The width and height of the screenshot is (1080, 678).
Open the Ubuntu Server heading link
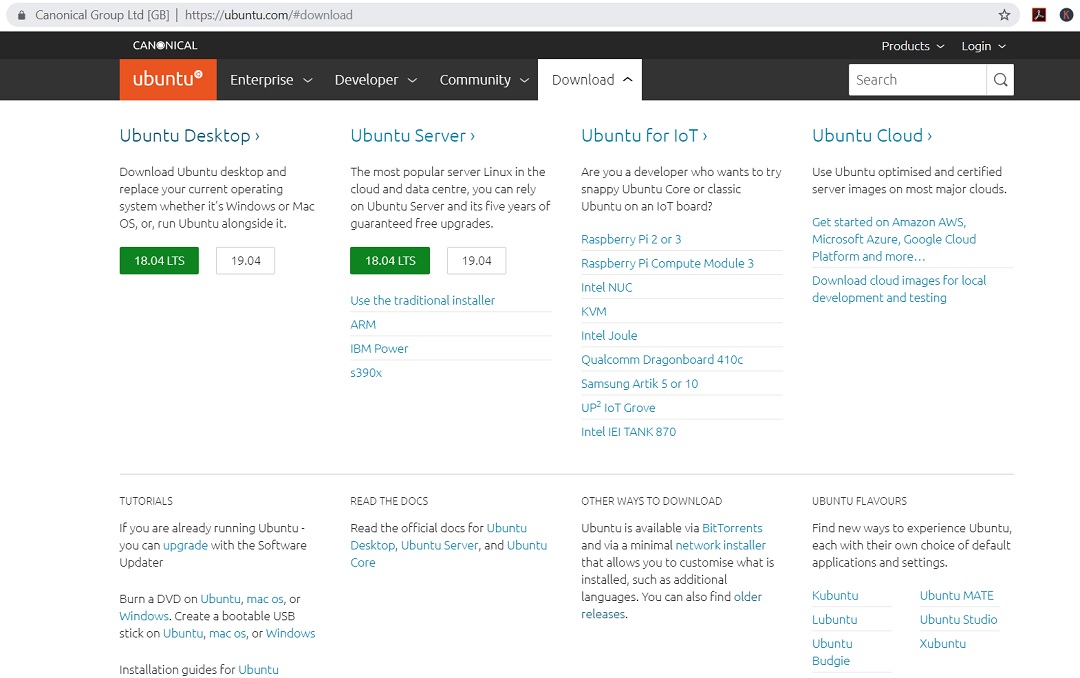(413, 136)
